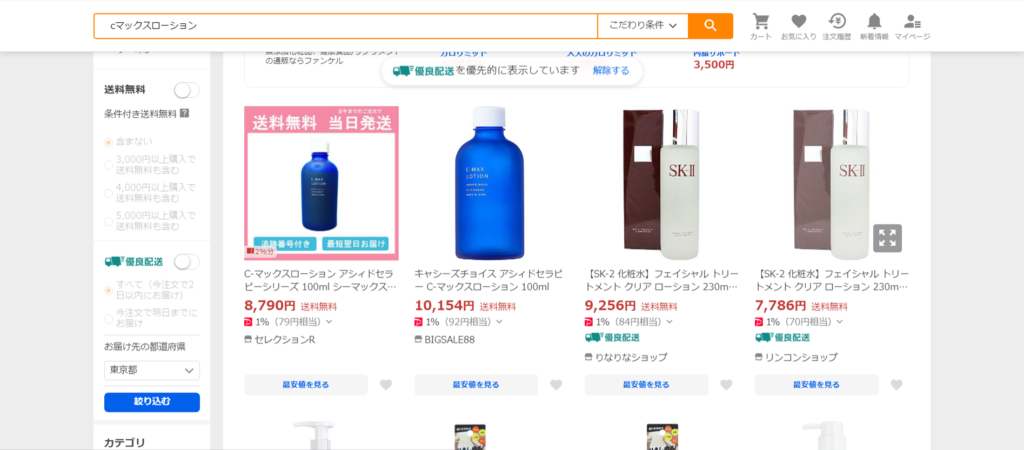Viewport: 1024px width, 450px height.
Task: Click 解除する link in delivery banner
Action: 611,71
